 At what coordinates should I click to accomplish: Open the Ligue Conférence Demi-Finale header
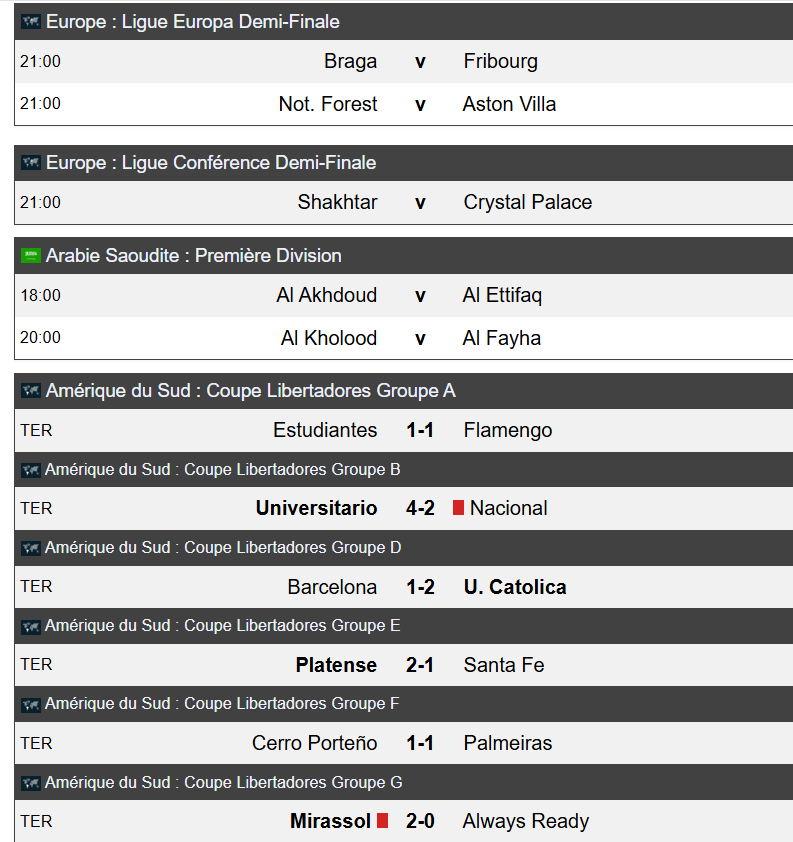coord(211,162)
